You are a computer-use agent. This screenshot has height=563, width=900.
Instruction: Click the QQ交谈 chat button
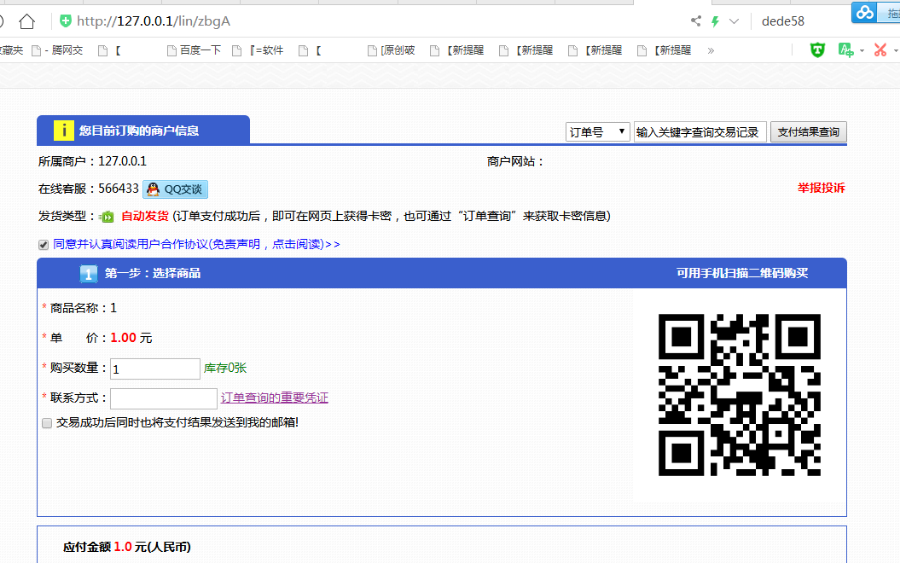tap(175, 189)
